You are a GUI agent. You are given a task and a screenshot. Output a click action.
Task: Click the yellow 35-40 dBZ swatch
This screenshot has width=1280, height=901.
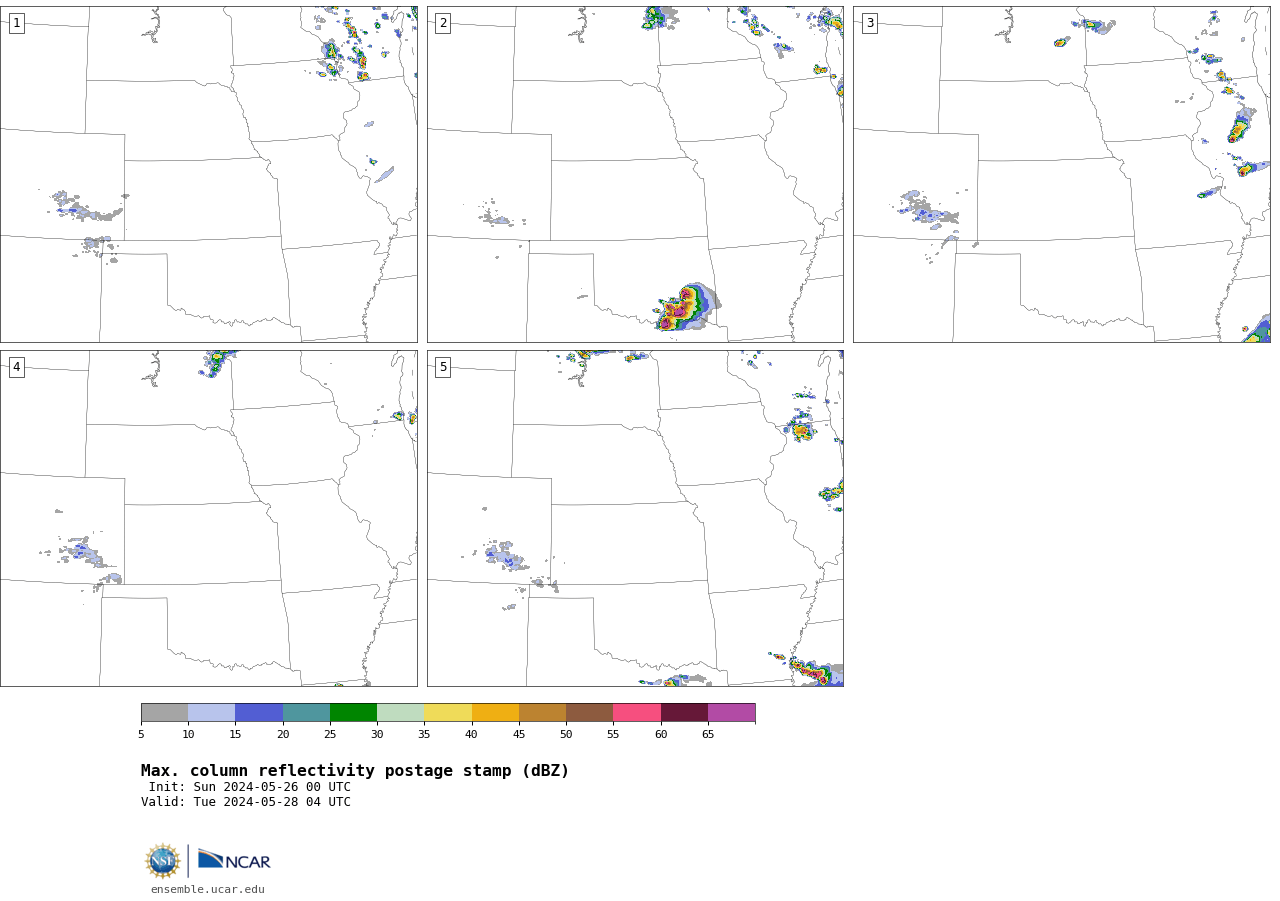click(x=448, y=712)
